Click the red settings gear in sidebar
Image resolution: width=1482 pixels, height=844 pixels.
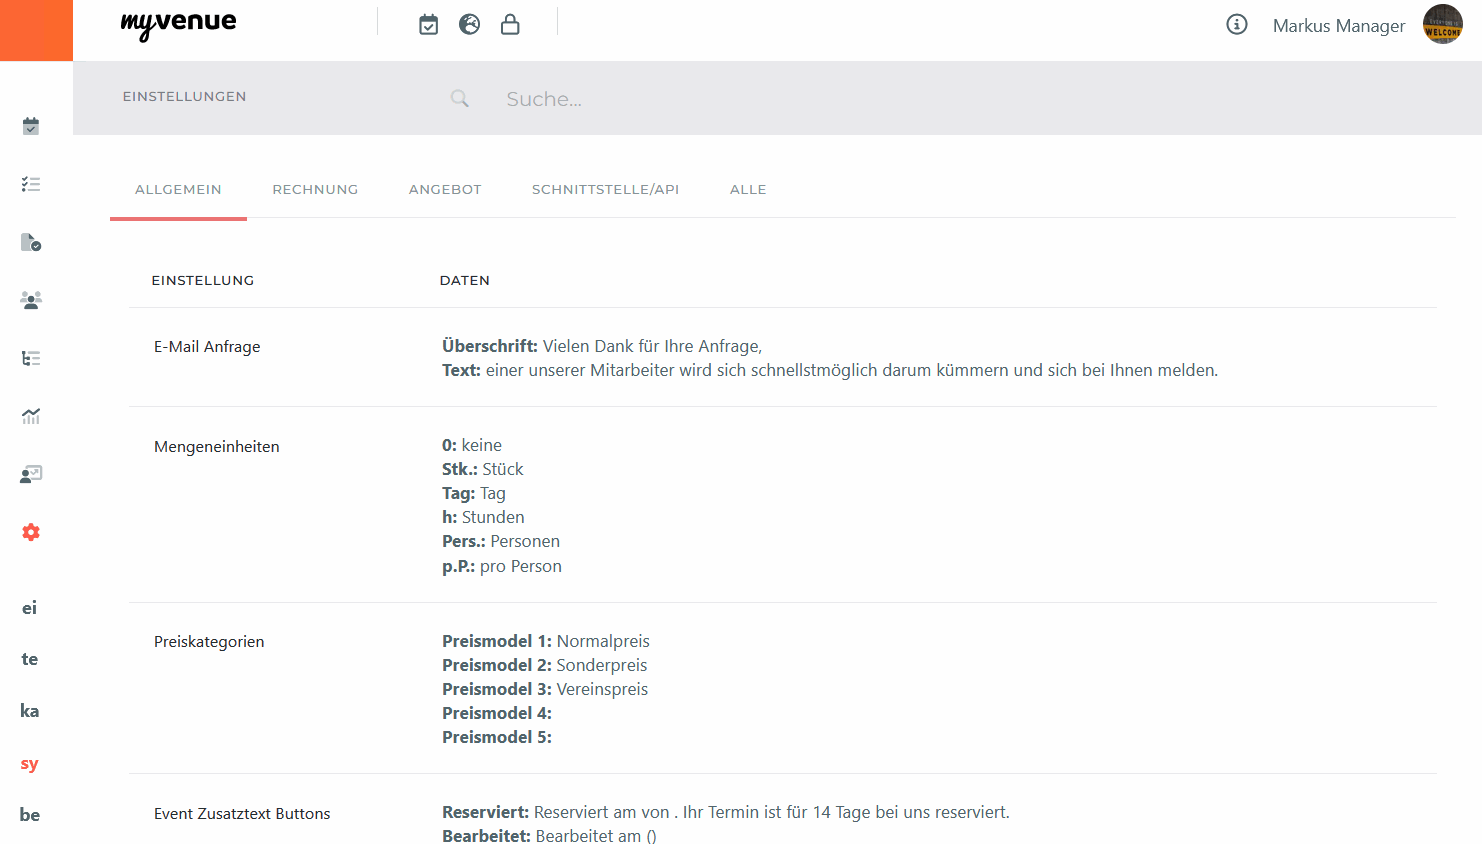point(31,532)
